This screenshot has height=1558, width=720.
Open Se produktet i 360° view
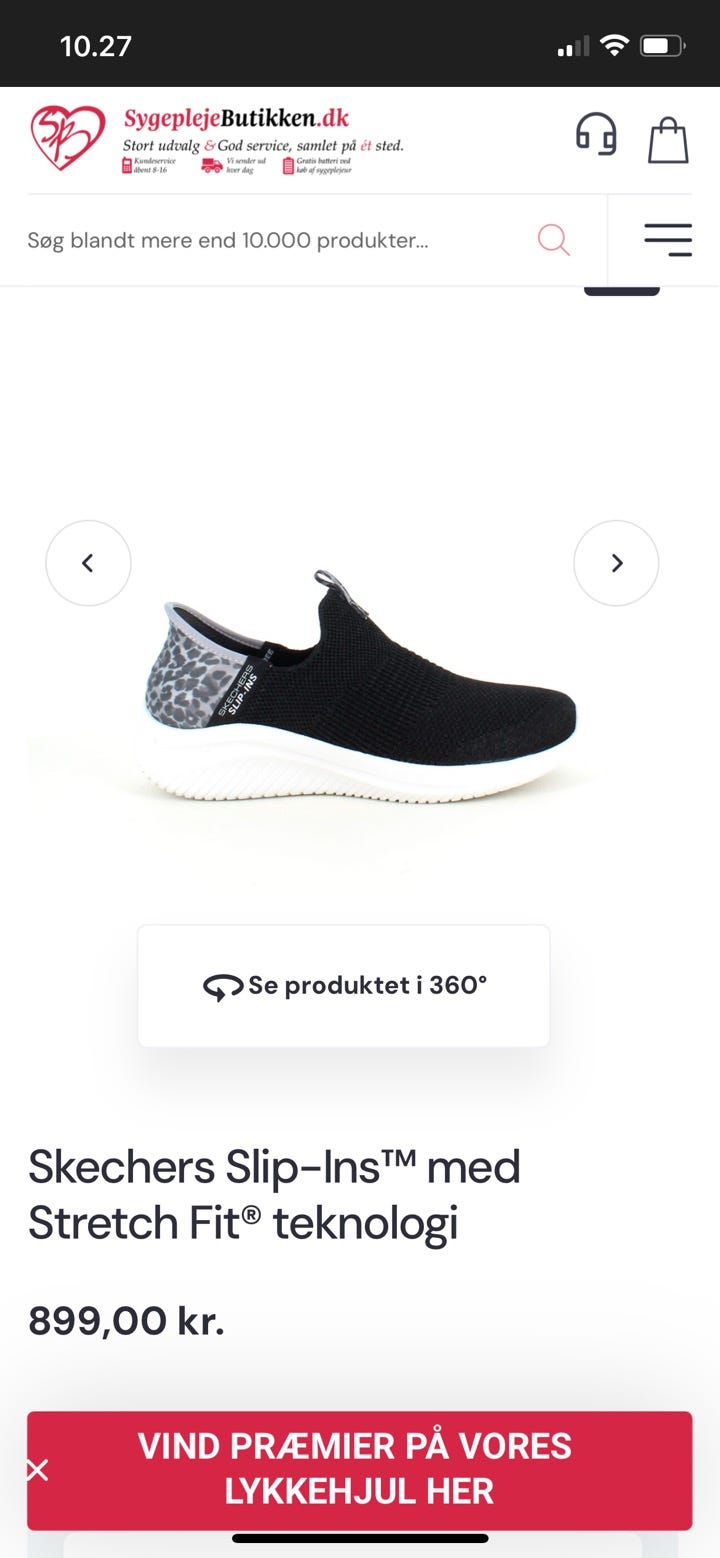tap(344, 986)
